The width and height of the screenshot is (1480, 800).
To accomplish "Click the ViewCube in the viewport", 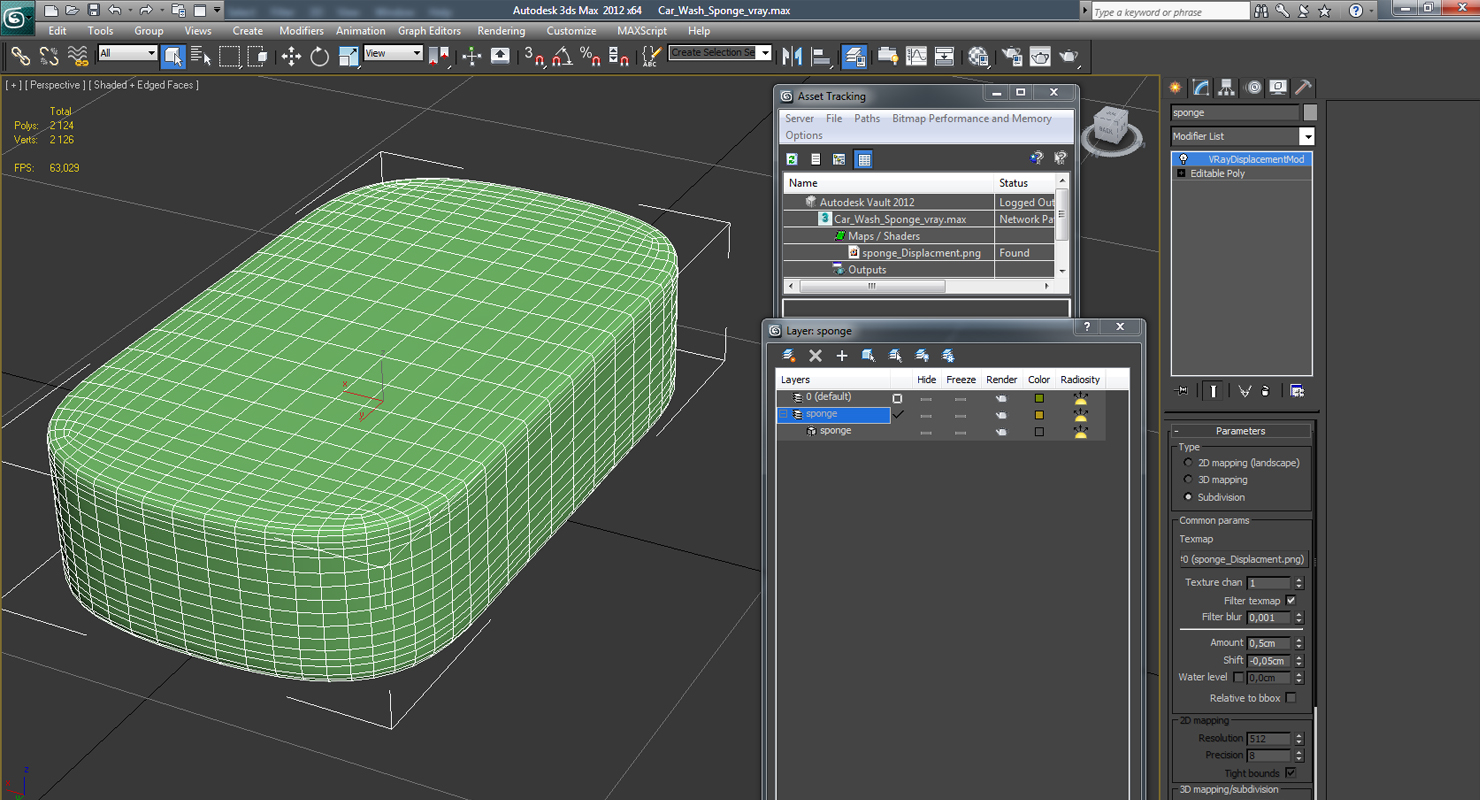I will [1112, 128].
